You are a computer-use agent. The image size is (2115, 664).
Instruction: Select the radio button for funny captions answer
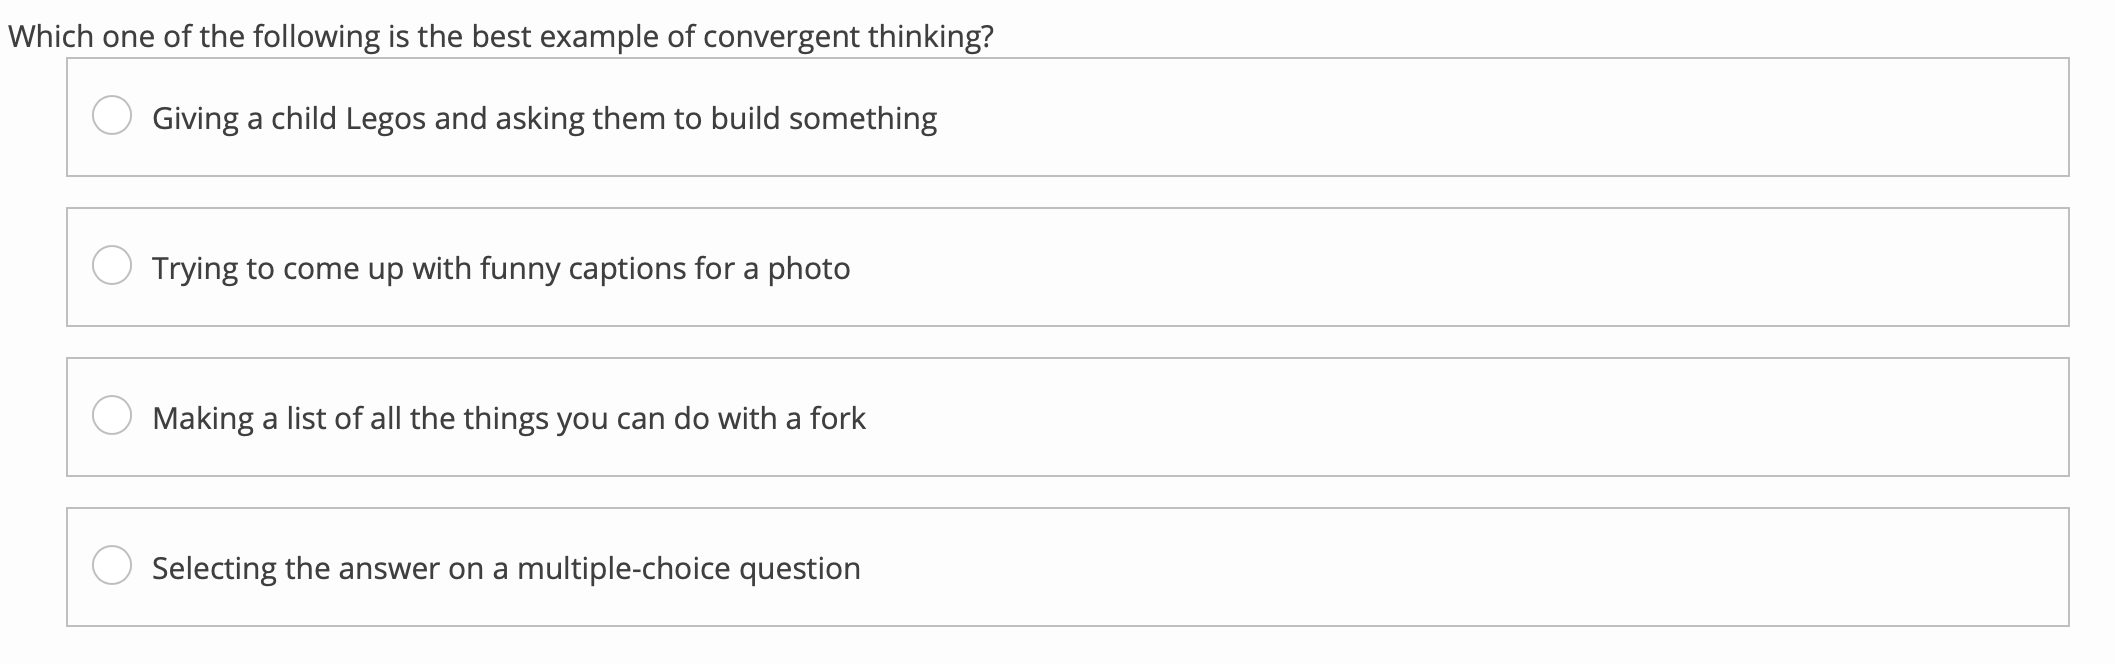coord(113,264)
